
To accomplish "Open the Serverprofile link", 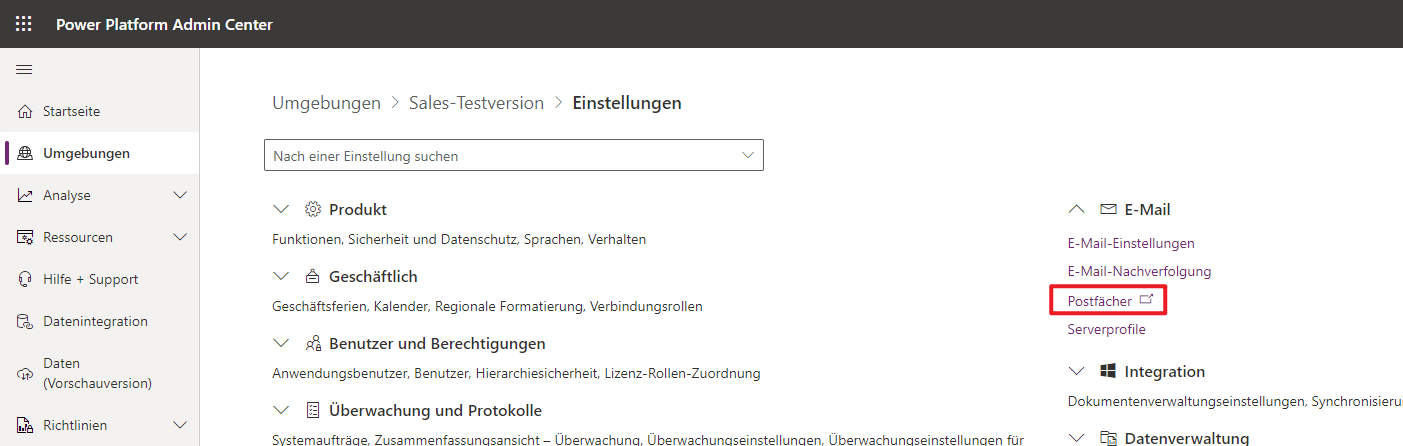I will (x=1107, y=329).
